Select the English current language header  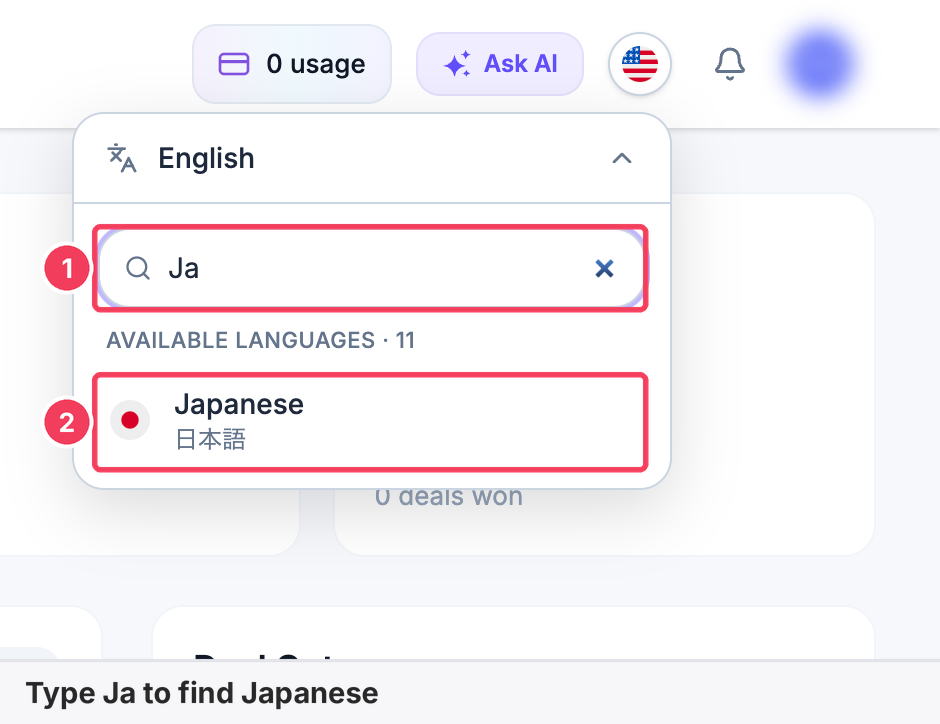[x=372, y=158]
